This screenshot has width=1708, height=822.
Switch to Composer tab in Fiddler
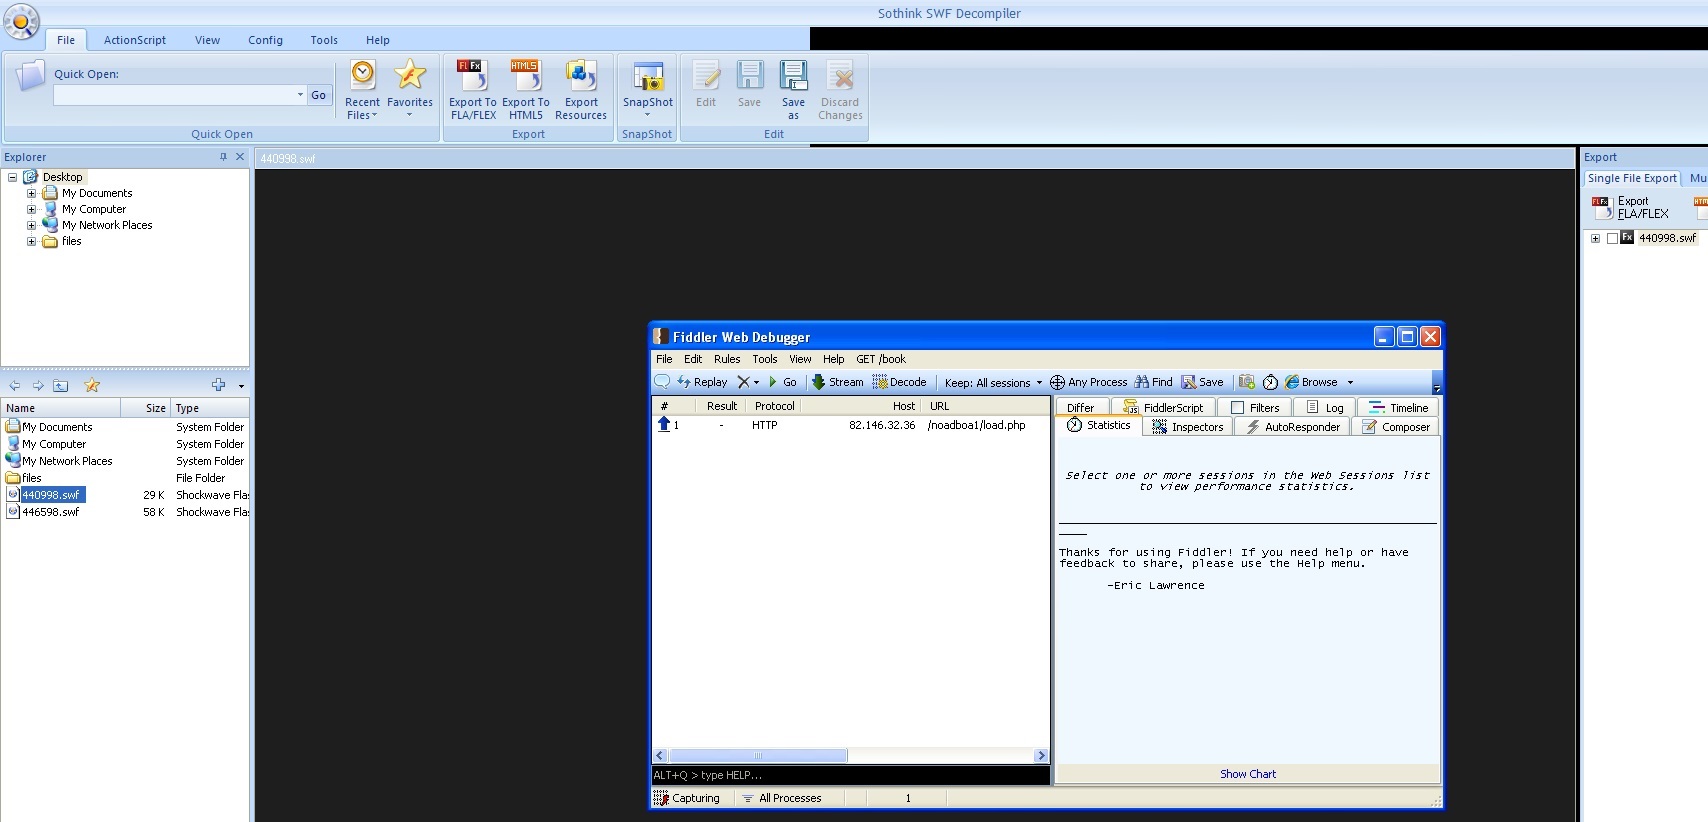[1396, 427]
